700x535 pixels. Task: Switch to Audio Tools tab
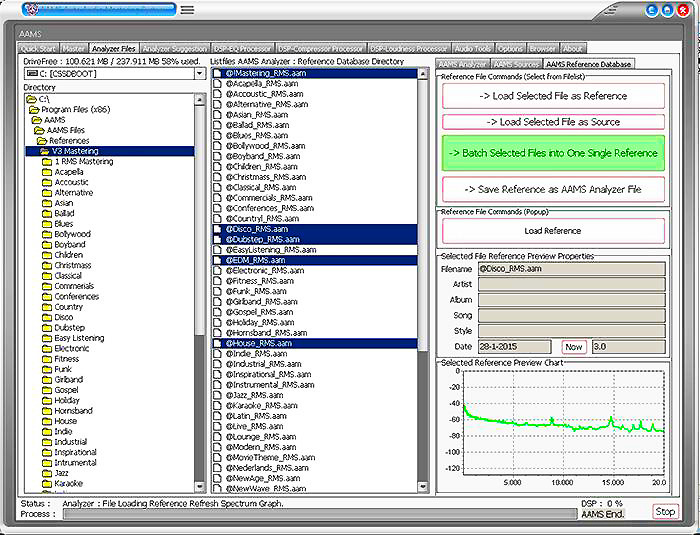(473, 49)
